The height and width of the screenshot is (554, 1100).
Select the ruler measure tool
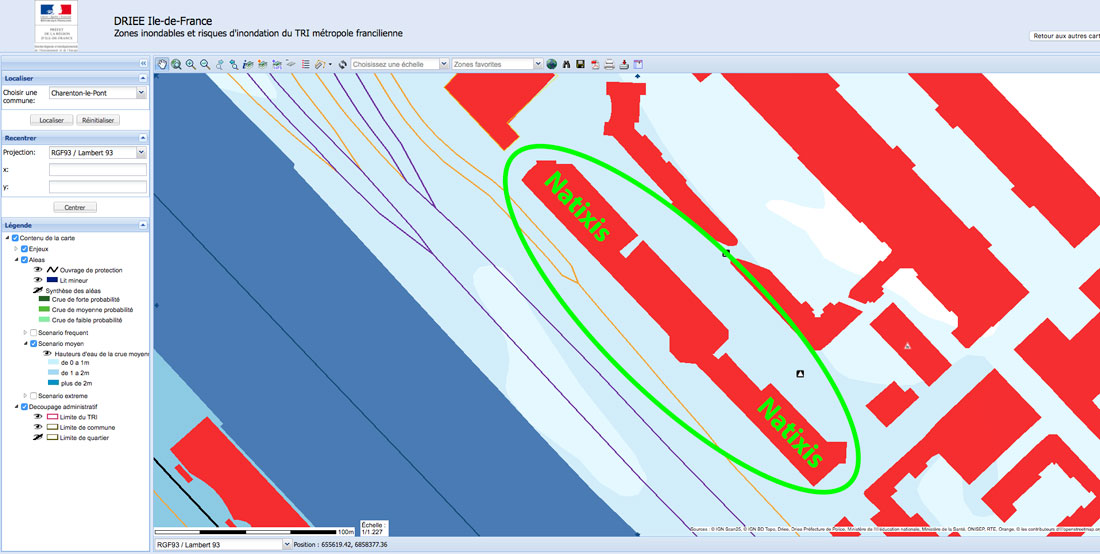click(319, 64)
